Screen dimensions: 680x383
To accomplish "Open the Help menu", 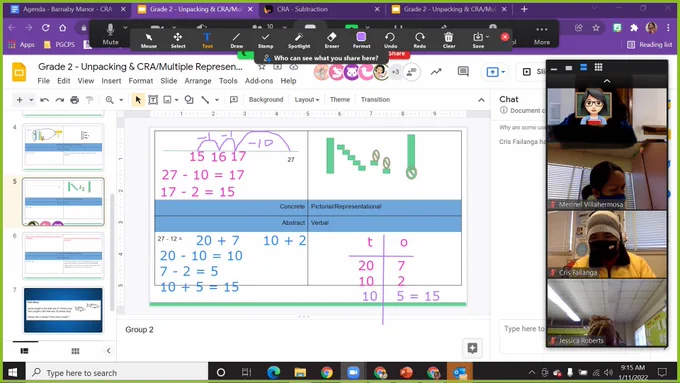I will (x=288, y=81).
